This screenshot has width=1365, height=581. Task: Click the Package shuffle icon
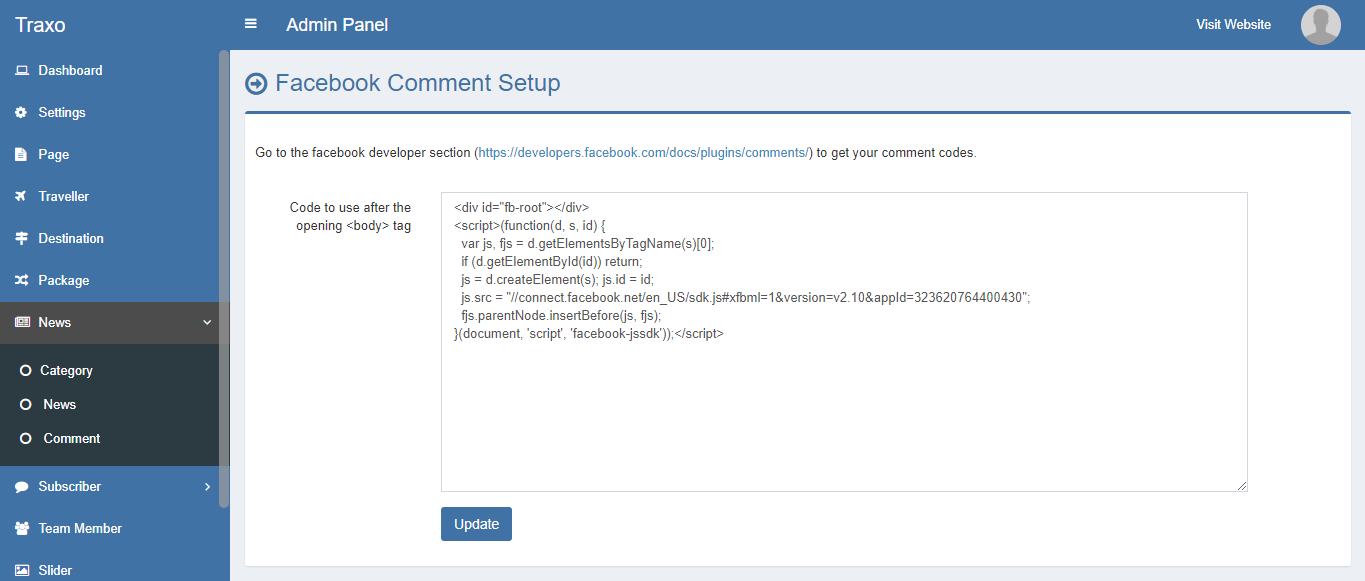pyautogui.click(x=21, y=281)
